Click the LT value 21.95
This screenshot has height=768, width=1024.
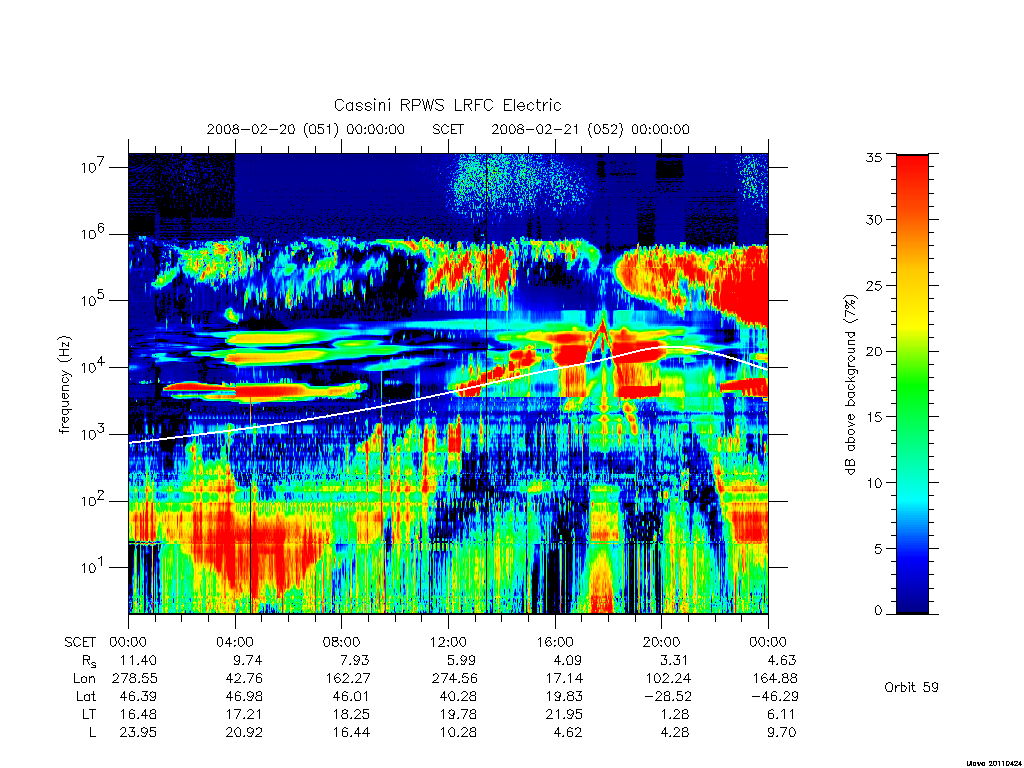coord(564,714)
